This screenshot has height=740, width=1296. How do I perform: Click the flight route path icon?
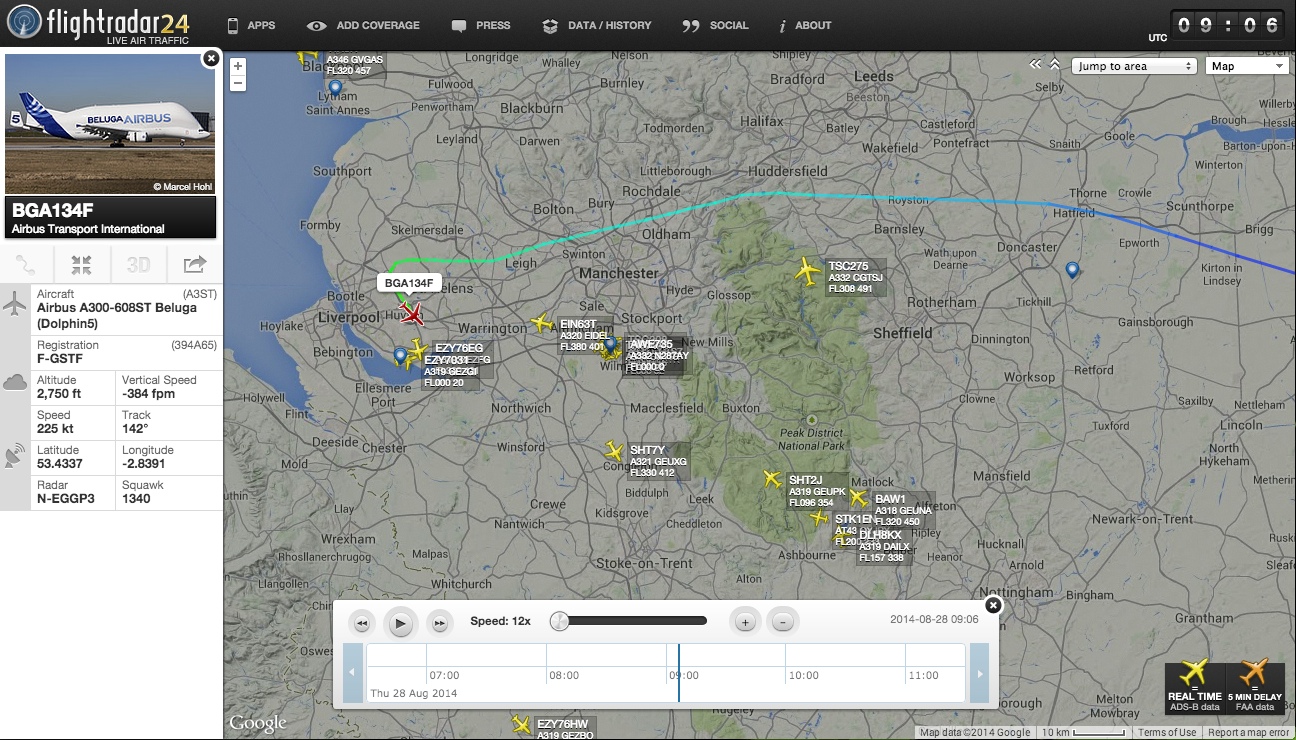click(27, 265)
